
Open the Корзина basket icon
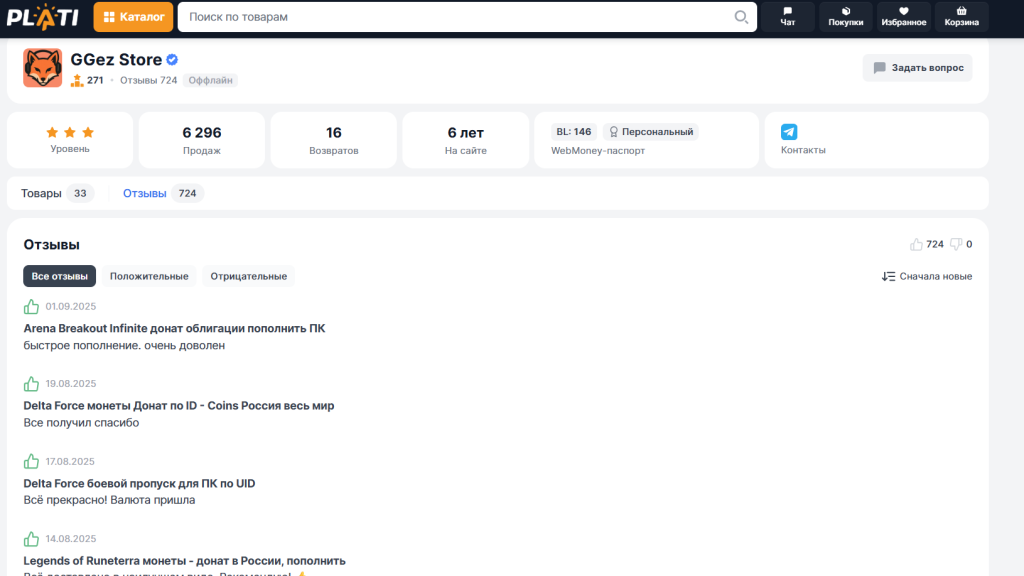click(961, 16)
